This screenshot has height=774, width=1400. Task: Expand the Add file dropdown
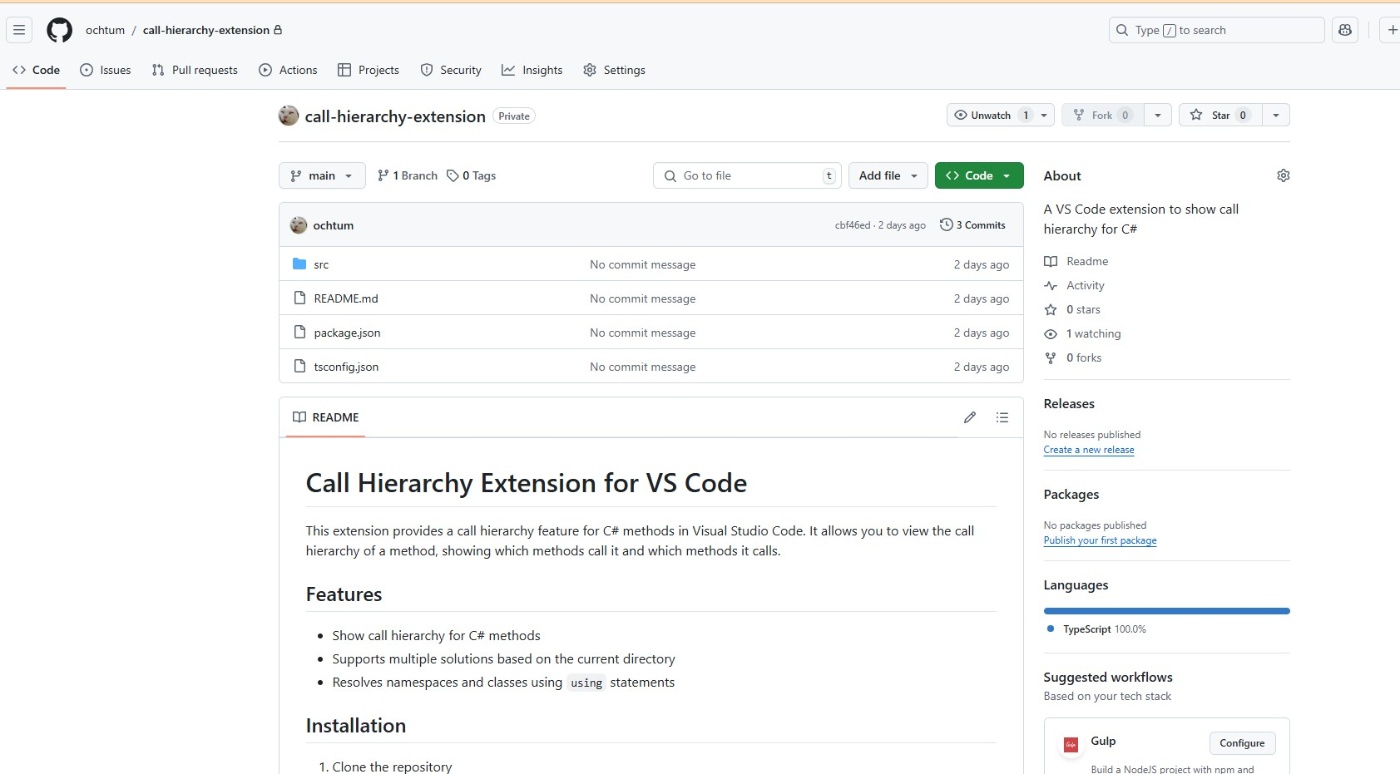[x=888, y=176]
